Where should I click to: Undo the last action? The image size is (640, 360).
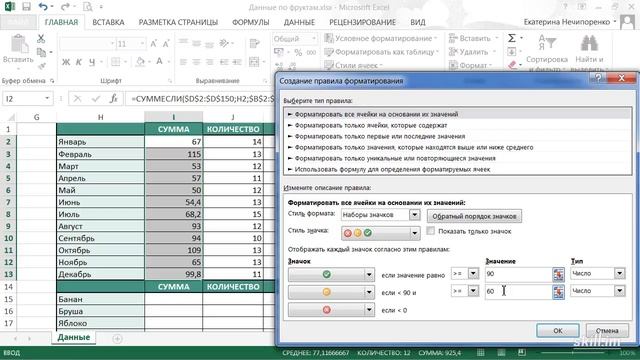click(43, 7)
